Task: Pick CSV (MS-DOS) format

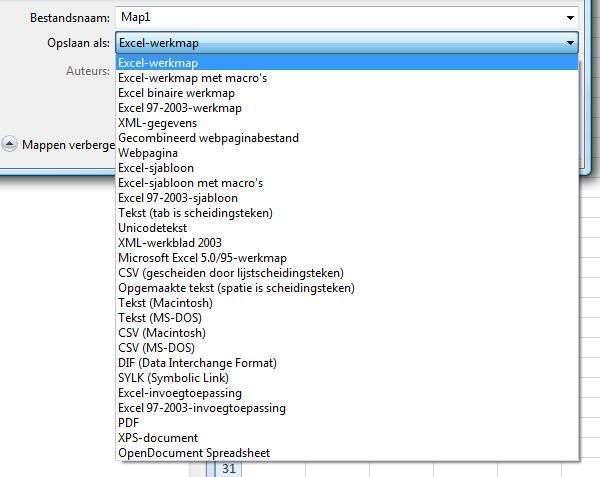Action: tap(347, 348)
